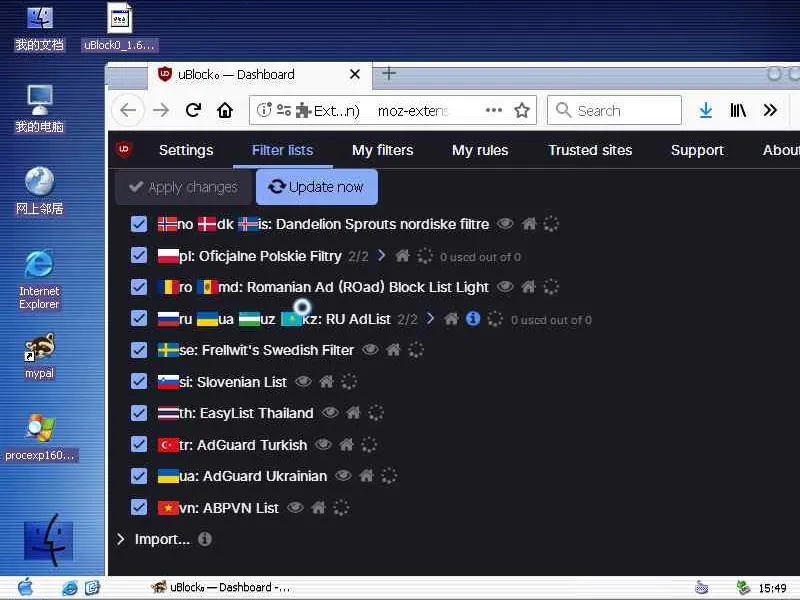Open home link for Romanian Ad Block List
Screen dimensions: 800x600
coord(529,287)
